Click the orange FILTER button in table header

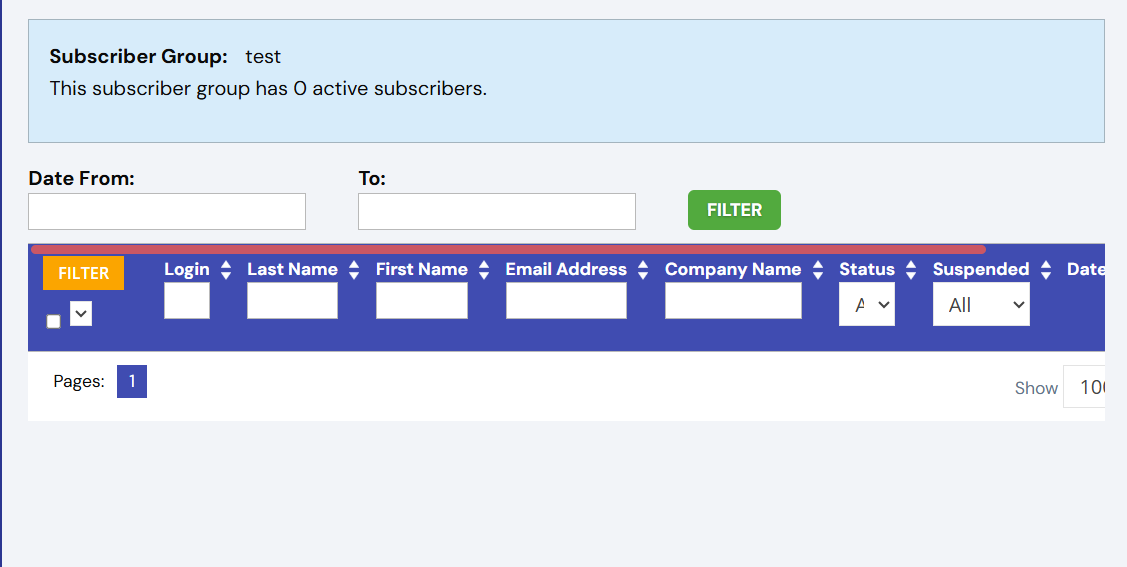83,273
